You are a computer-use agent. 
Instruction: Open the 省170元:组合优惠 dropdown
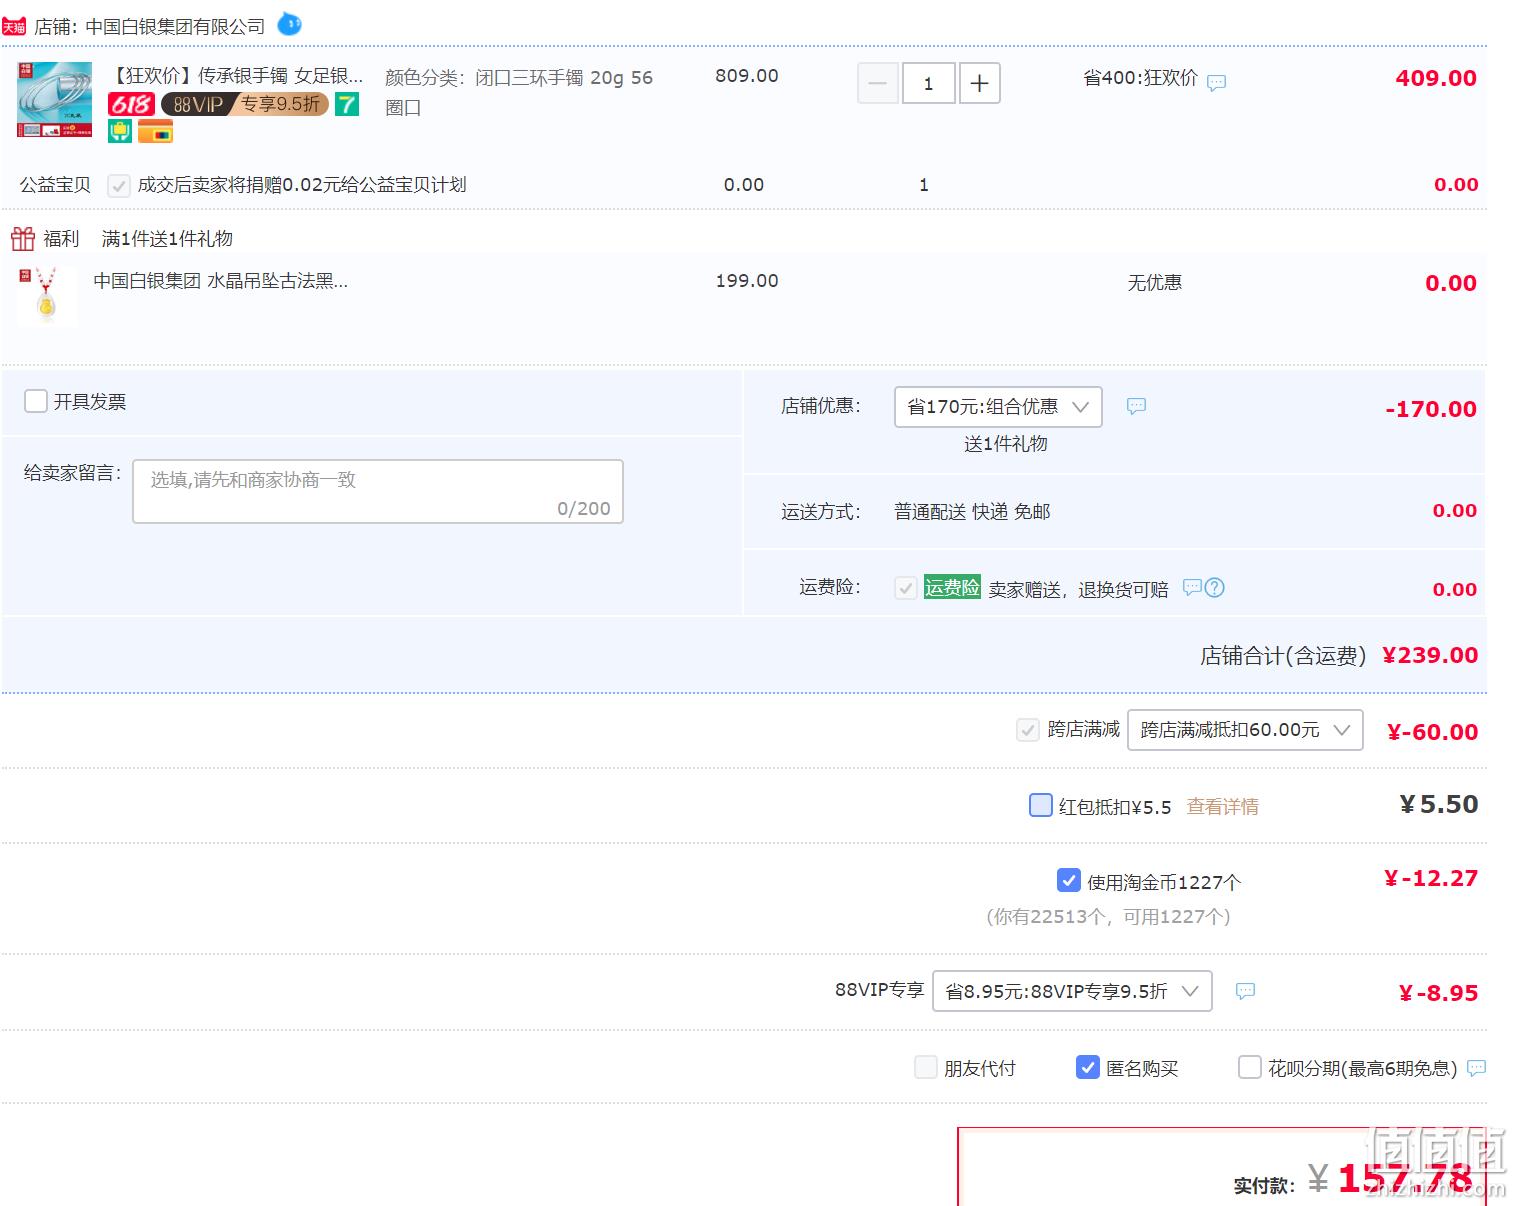click(998, 407)
